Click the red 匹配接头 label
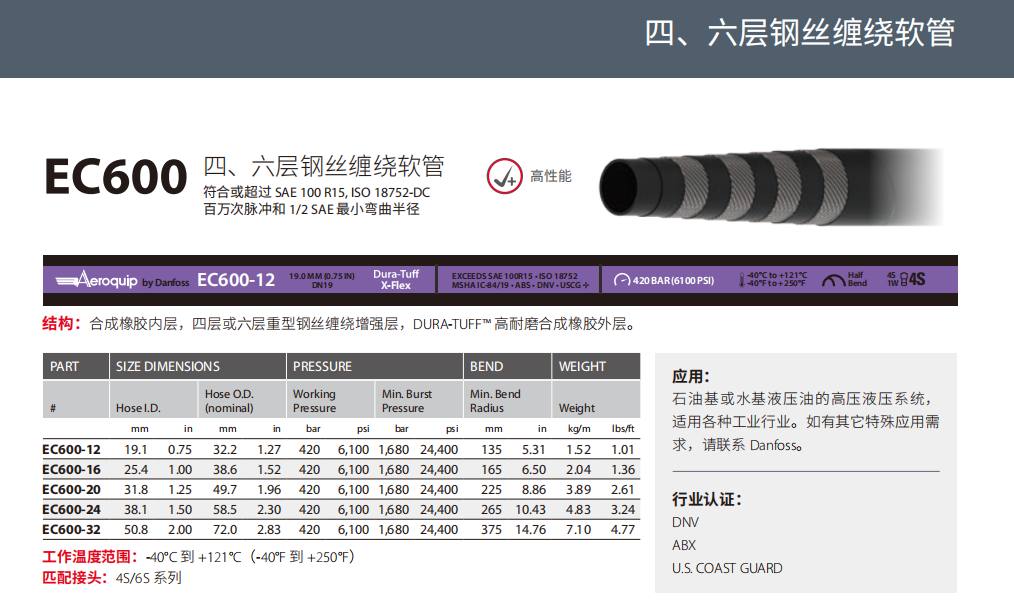The height and width of the screenshot is (608, 1014). (x=74, y=578)
